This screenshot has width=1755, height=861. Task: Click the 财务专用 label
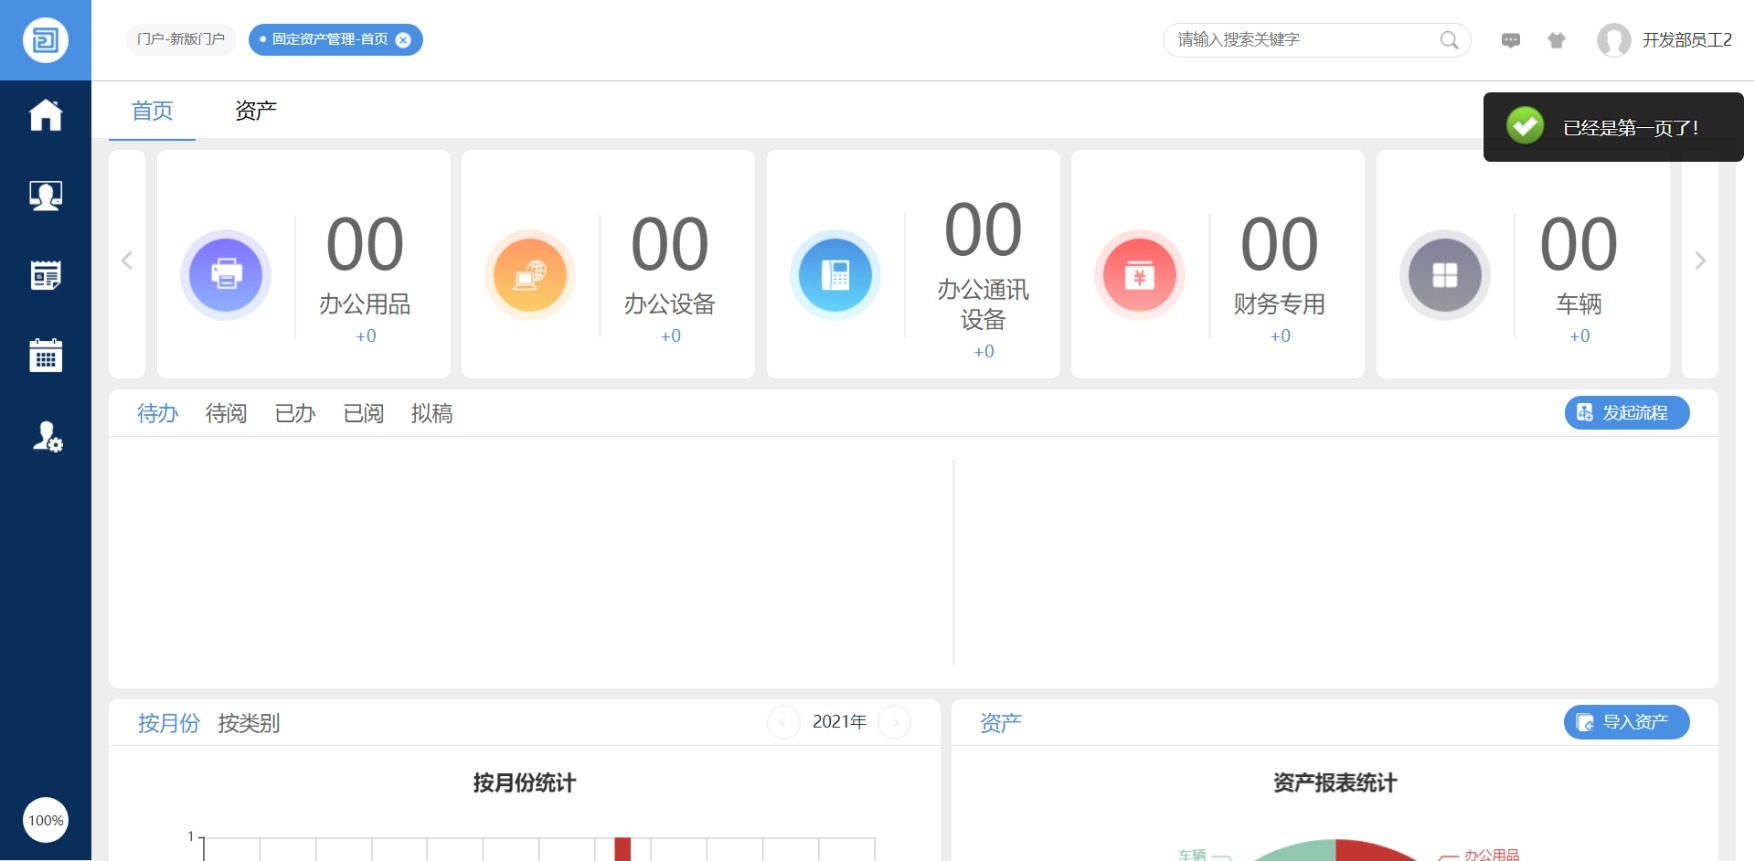pyautogui.click(x=1279, y=304)
